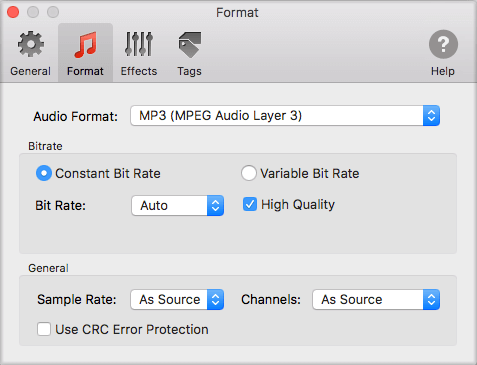Select the Format music note icon
This screenshot has width=477, height=365.
(x=86, y=45)
